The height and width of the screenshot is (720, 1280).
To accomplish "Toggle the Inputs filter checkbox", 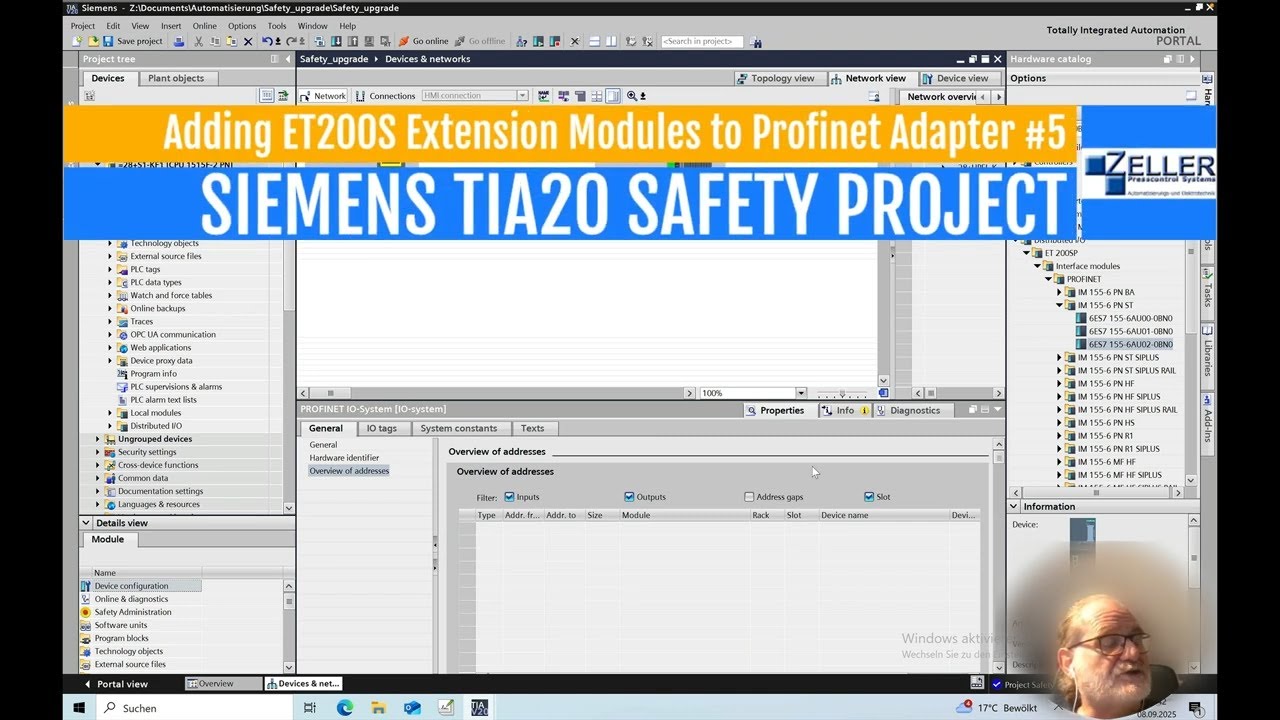I will [x=510, y=496].
